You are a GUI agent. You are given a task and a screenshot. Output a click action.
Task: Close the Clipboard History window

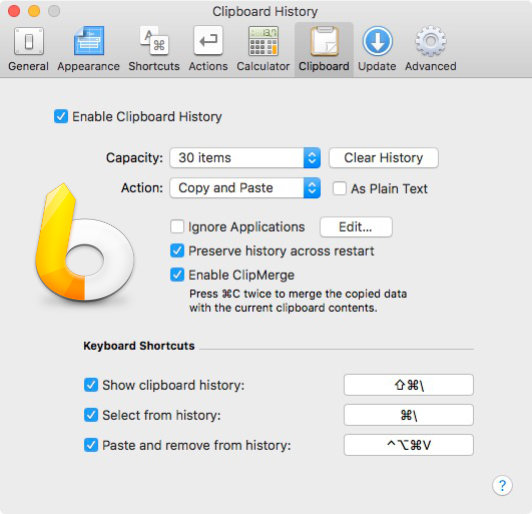pos(14,11)
